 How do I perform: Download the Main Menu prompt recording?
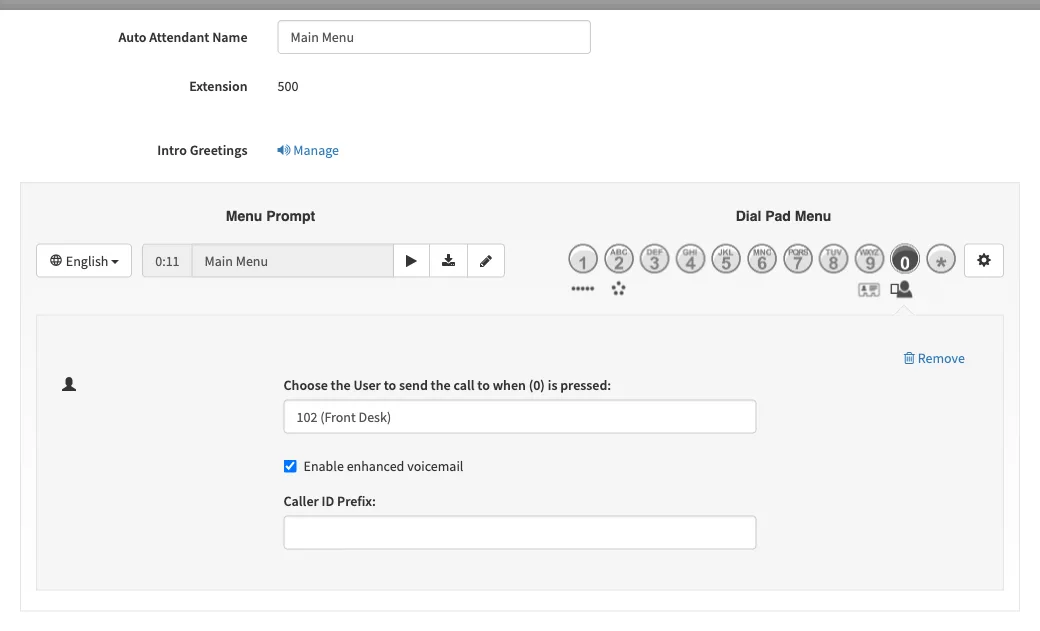click(448, 261)
